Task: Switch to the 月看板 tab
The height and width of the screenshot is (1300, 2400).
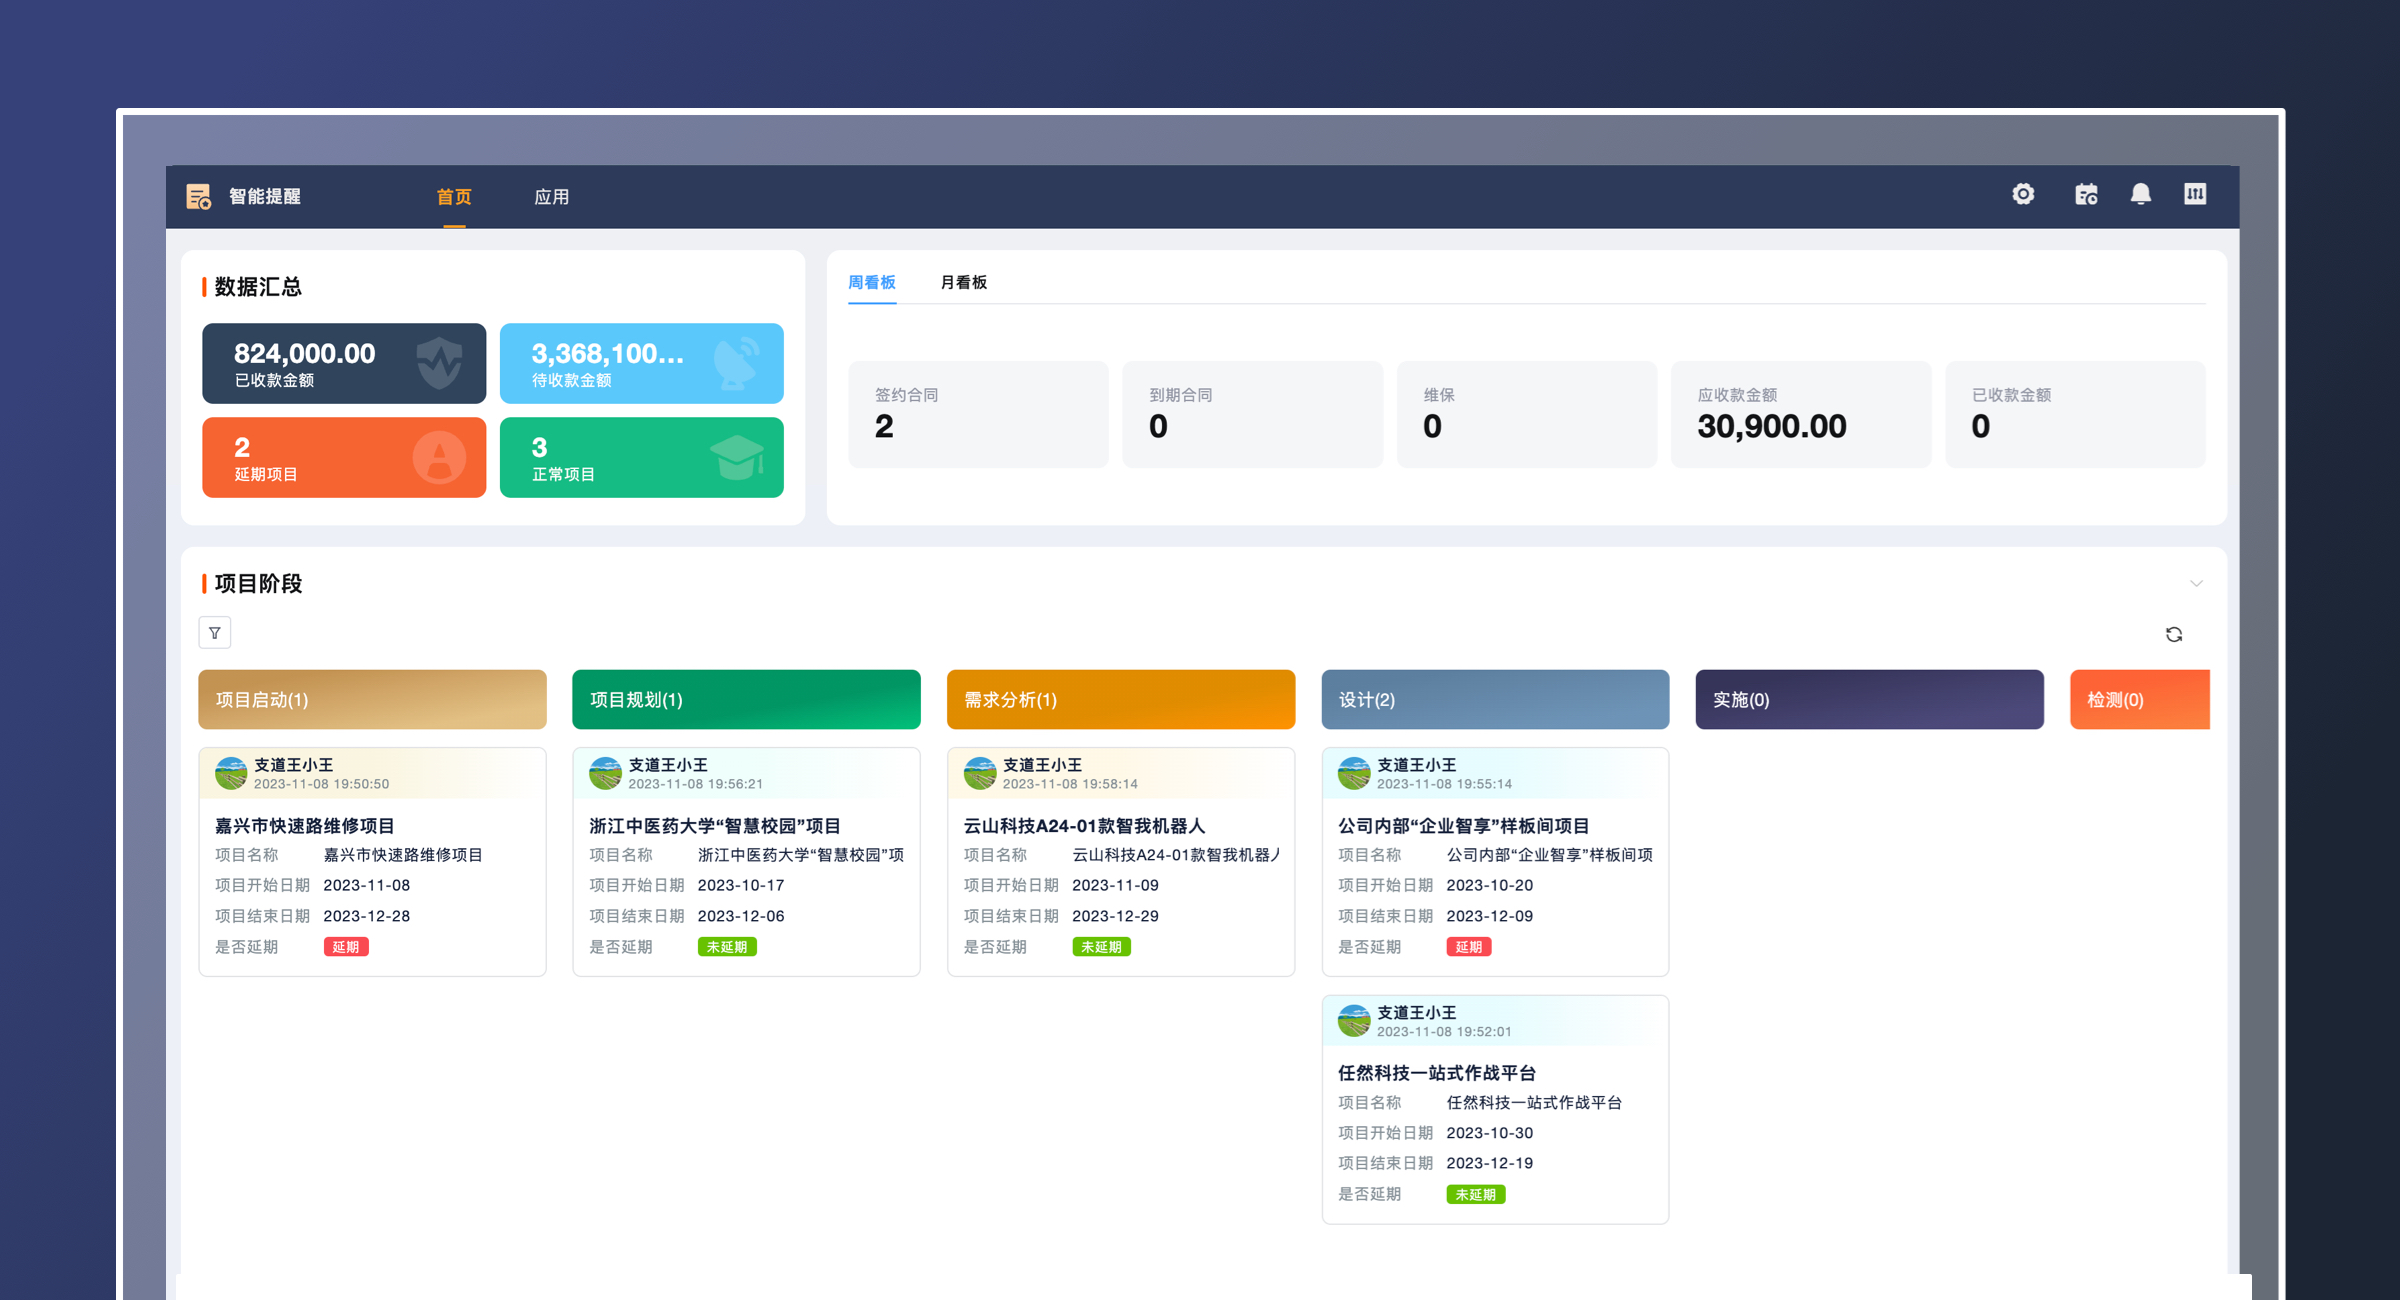Action: coord(963,282)
